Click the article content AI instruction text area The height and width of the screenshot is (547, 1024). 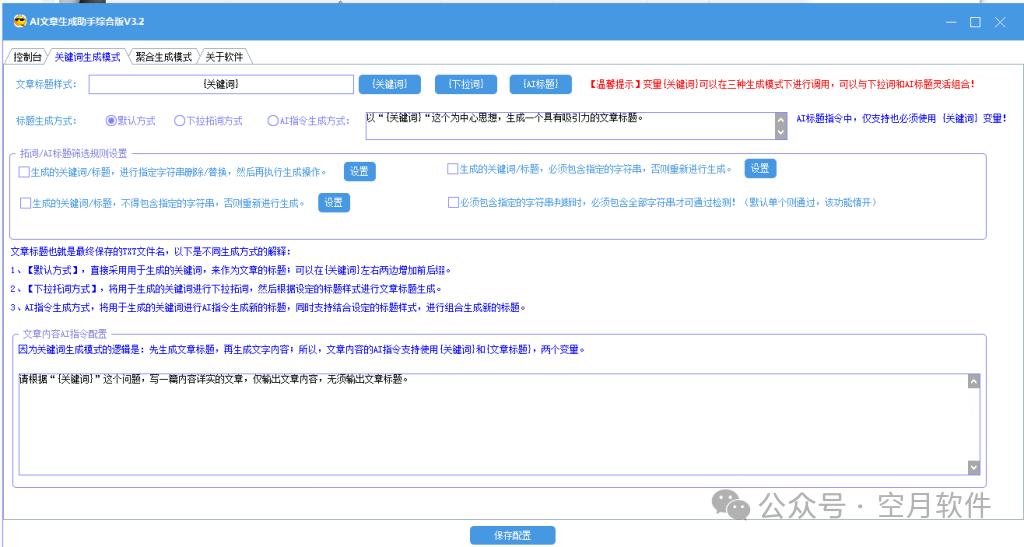(493, 424)
